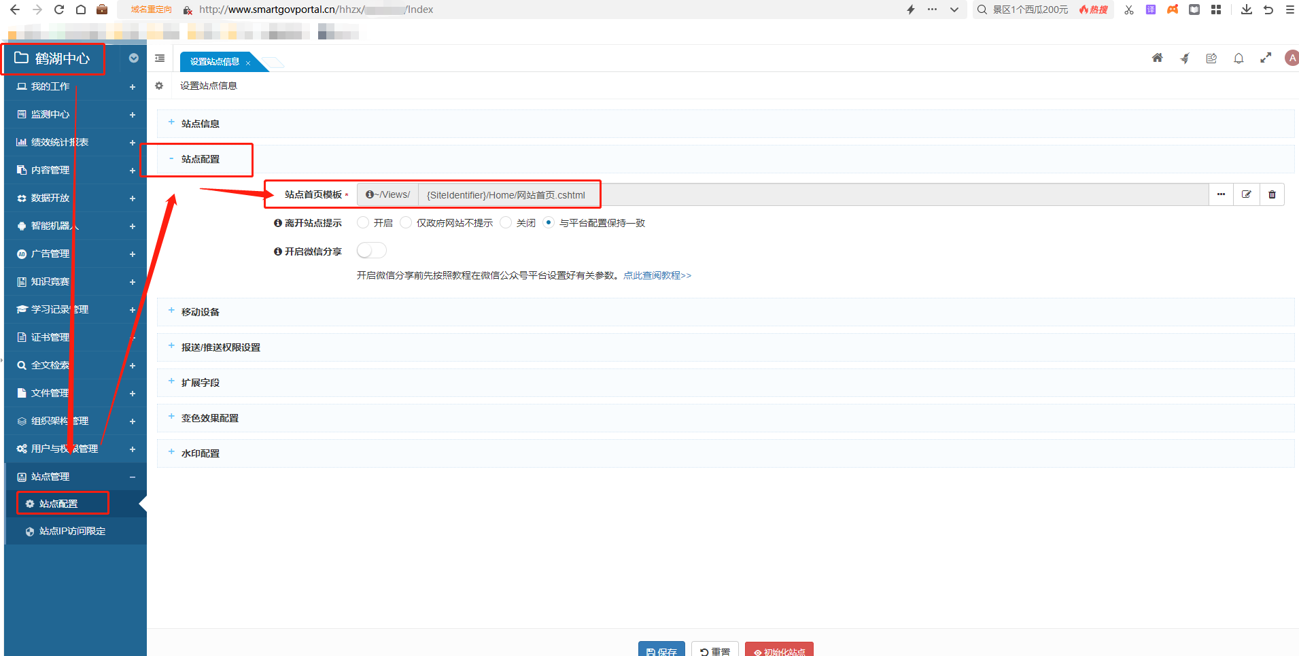Click the ellipsis browse template button

click(x=1221, y=195)
